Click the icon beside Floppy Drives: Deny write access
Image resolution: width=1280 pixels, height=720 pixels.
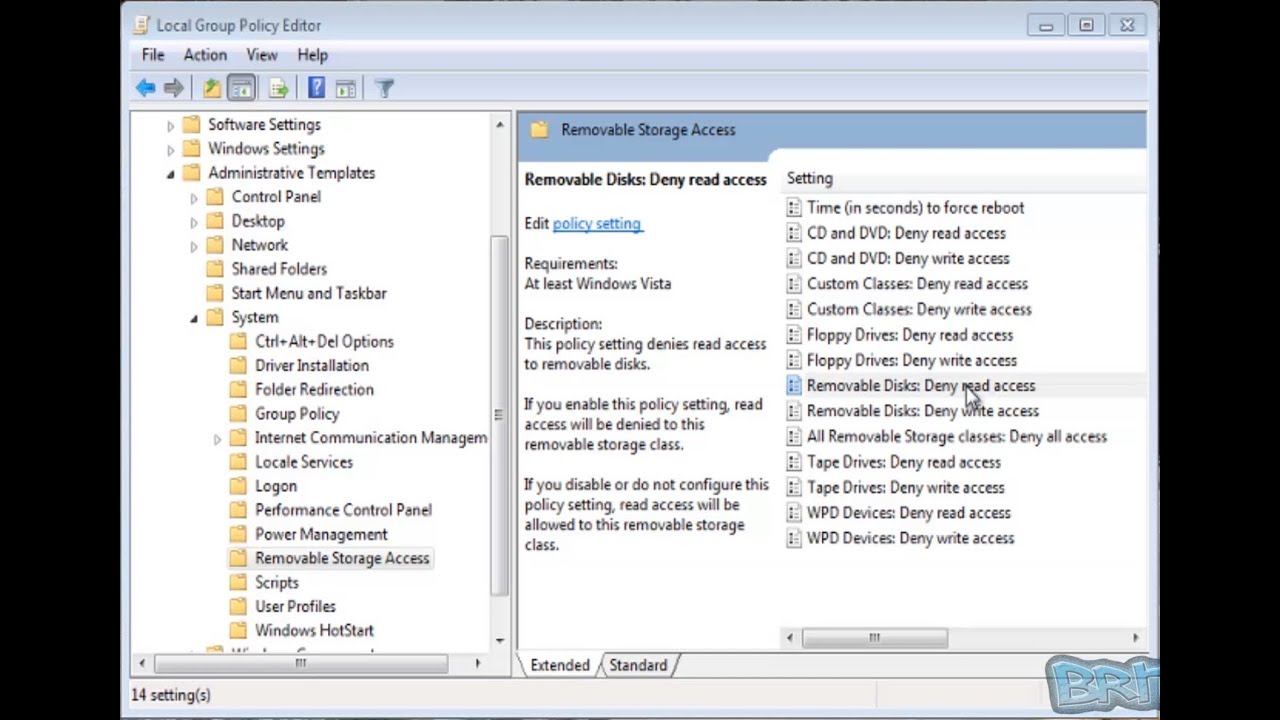pos(794,360)
